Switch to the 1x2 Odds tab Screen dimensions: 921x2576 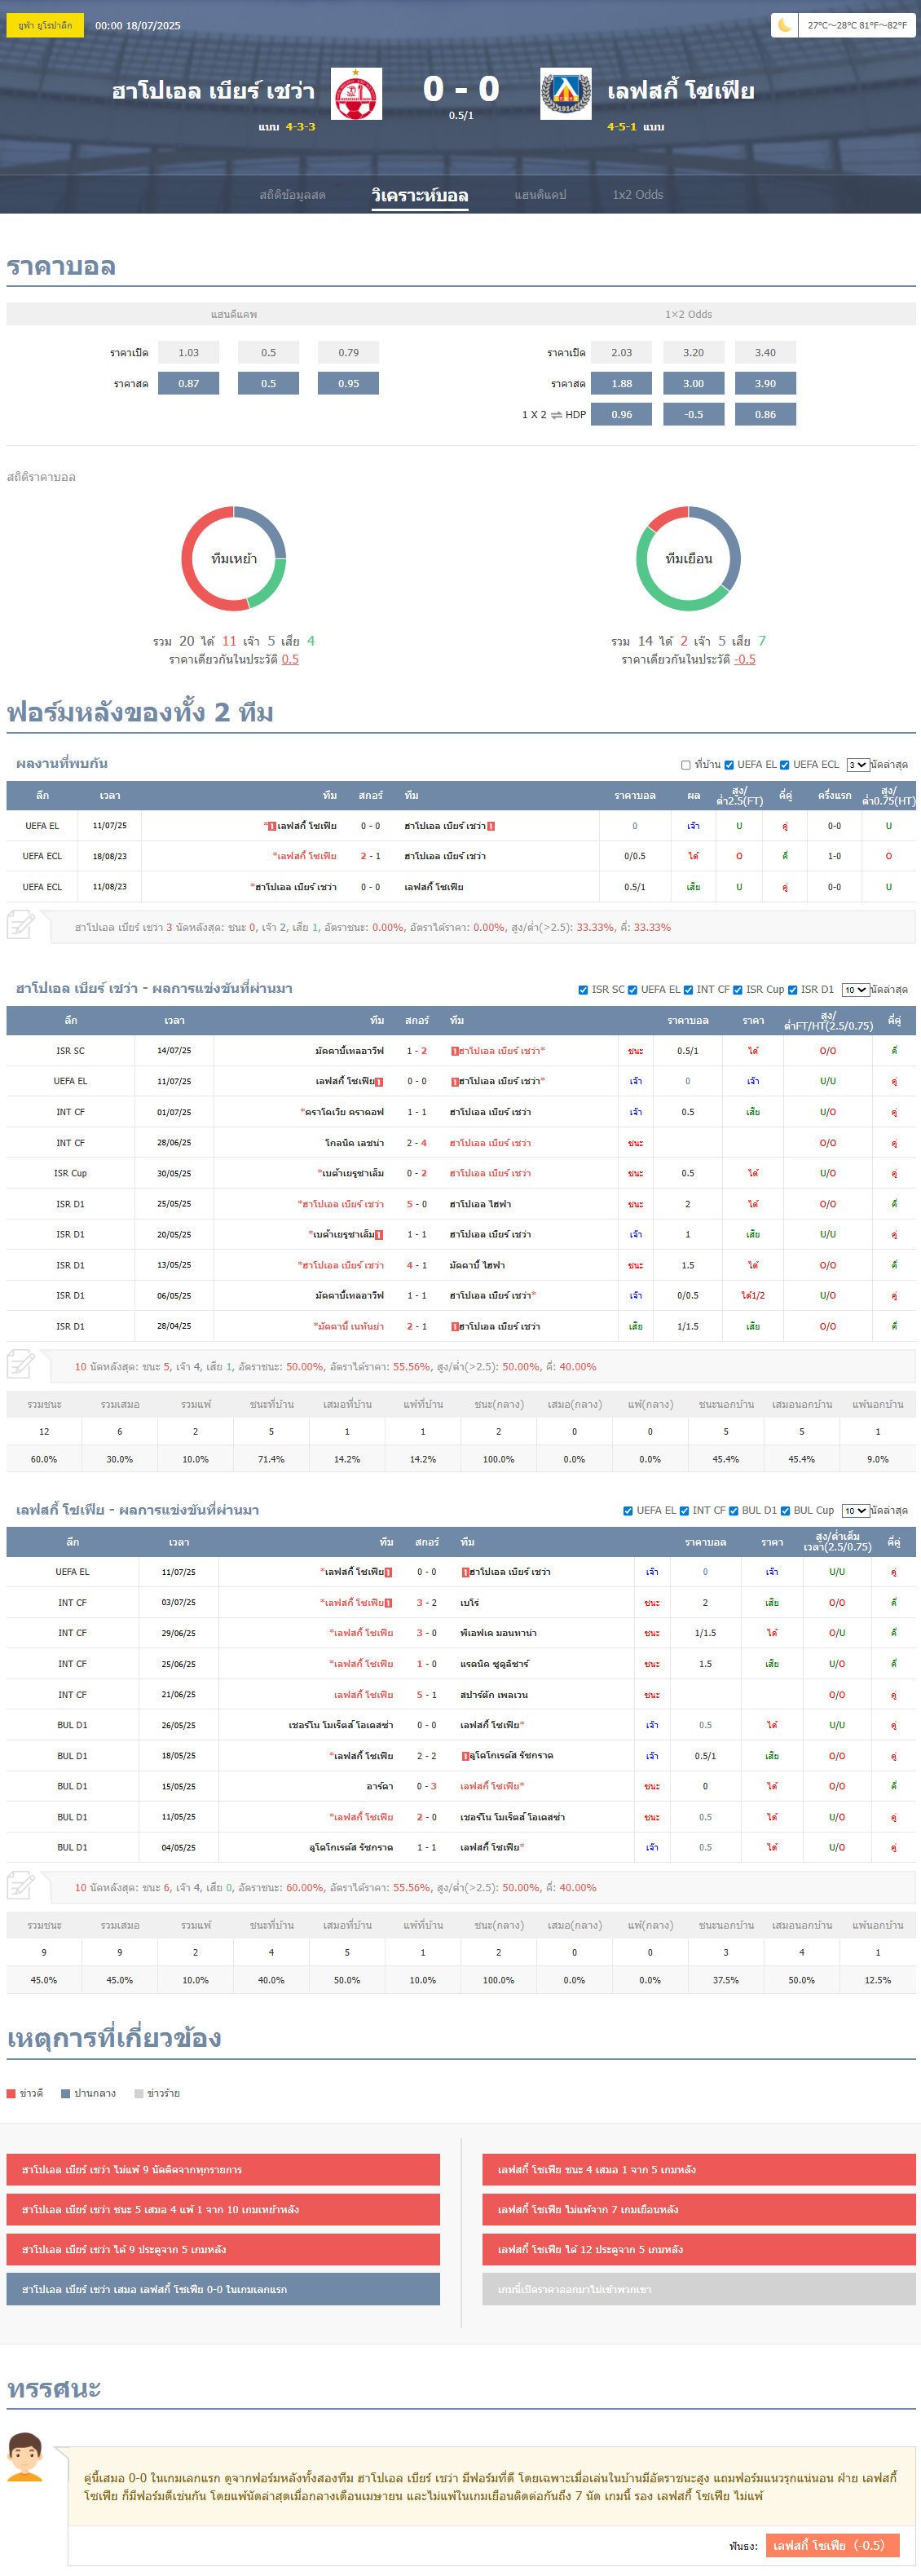(638, 195)
